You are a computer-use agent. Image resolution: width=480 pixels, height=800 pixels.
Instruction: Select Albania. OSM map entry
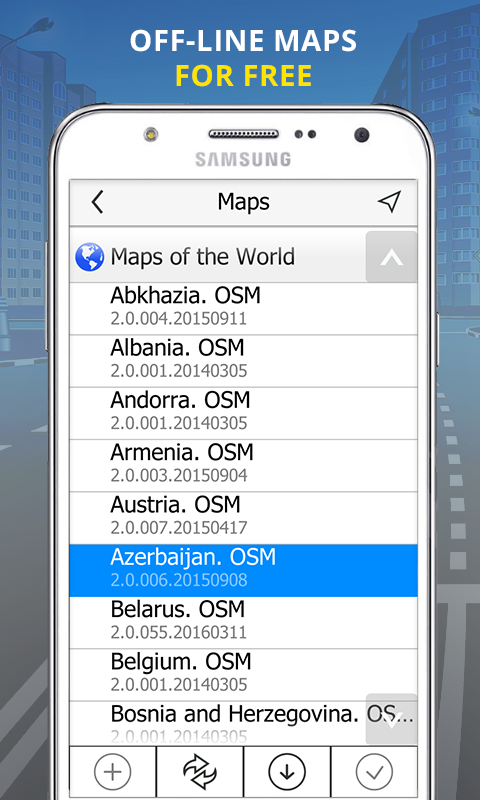coord(243,361)
